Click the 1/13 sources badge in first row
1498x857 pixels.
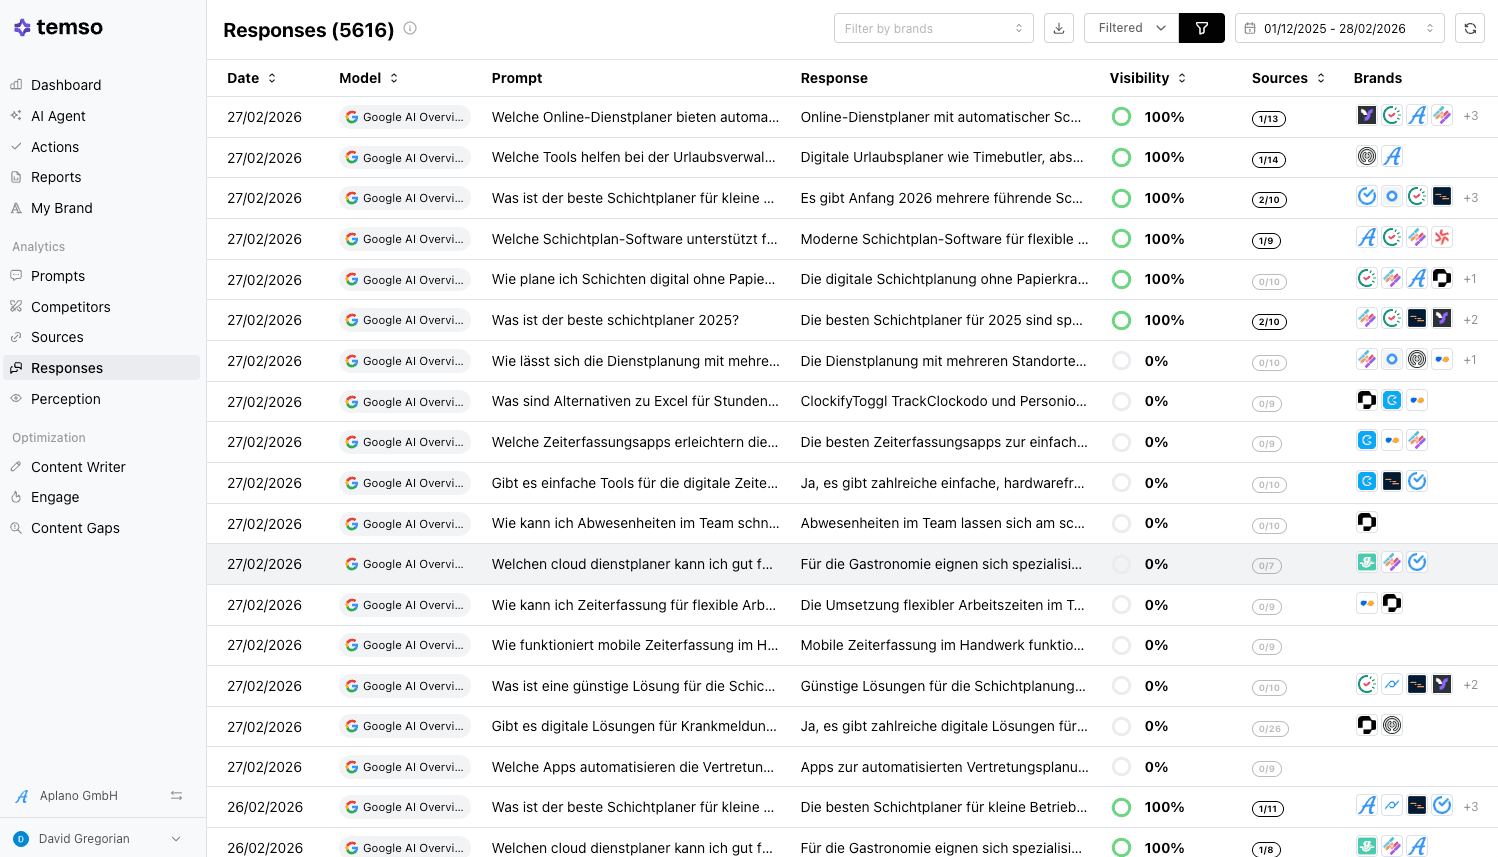click(x=1268, y=119)
